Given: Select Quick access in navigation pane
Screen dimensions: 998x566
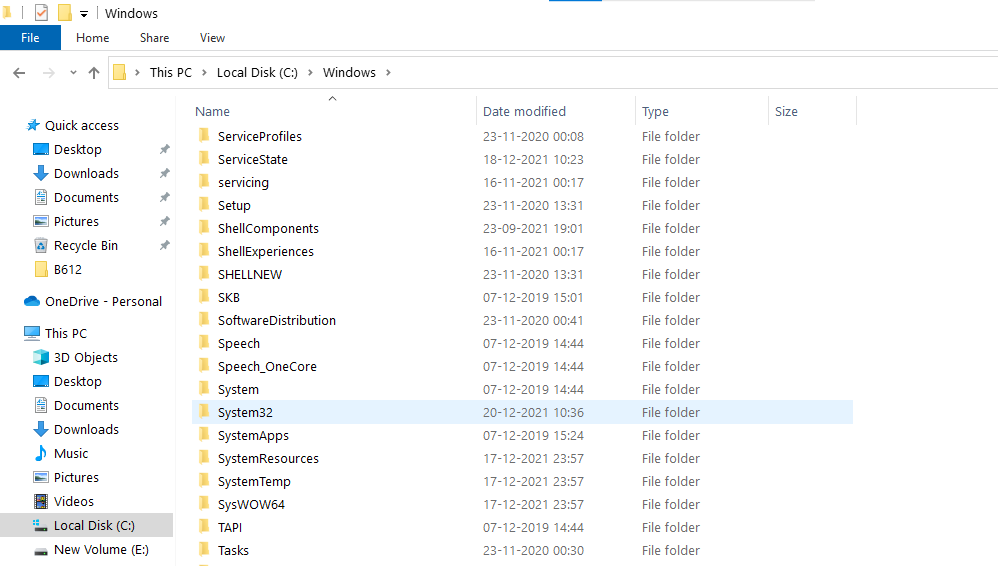Looking at the screenshot, I should pos(81,125).
